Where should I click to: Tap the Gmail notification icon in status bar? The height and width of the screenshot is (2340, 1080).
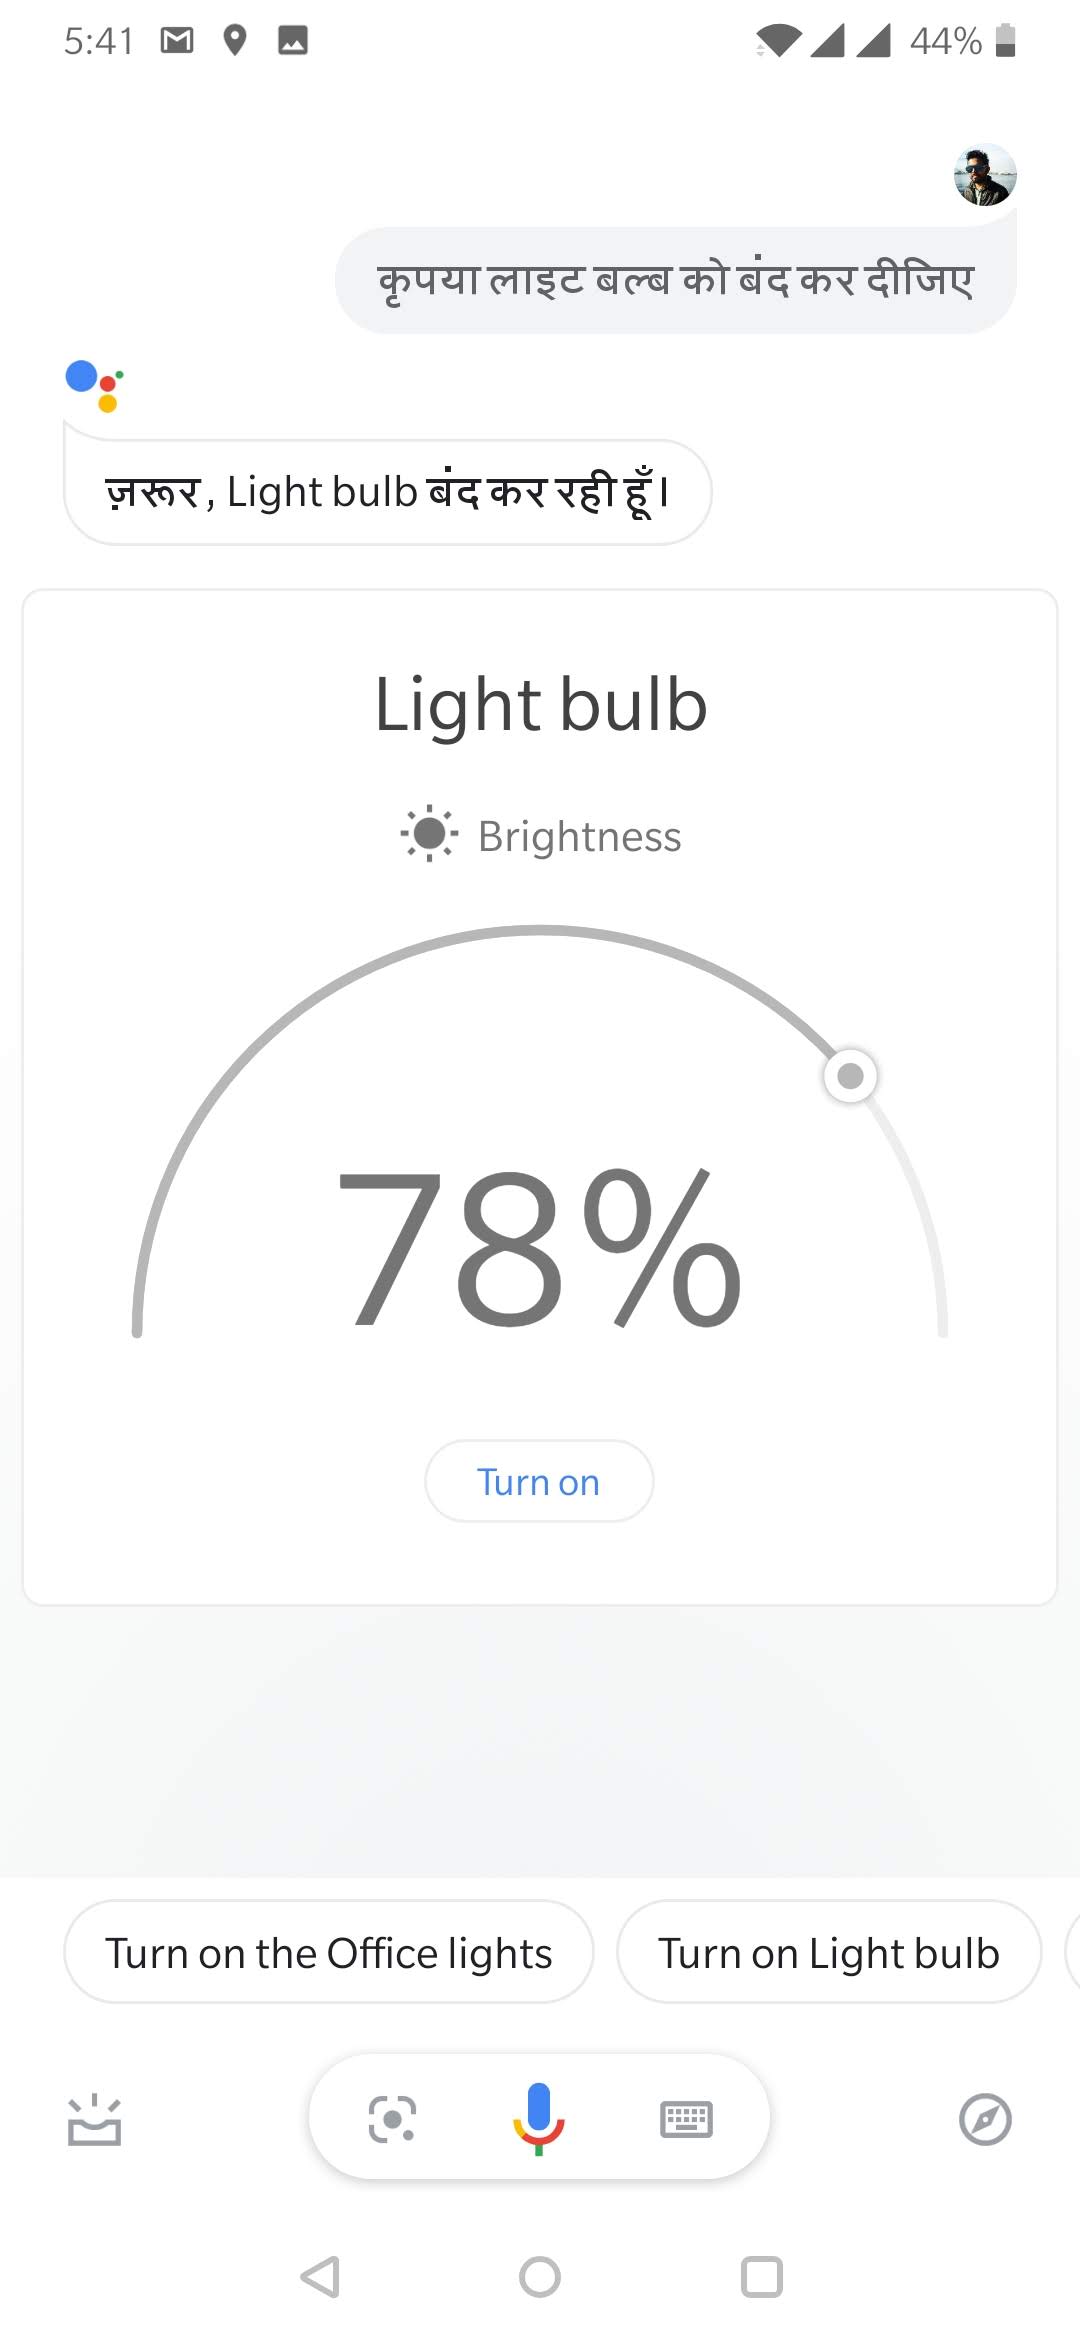point(177,41)
